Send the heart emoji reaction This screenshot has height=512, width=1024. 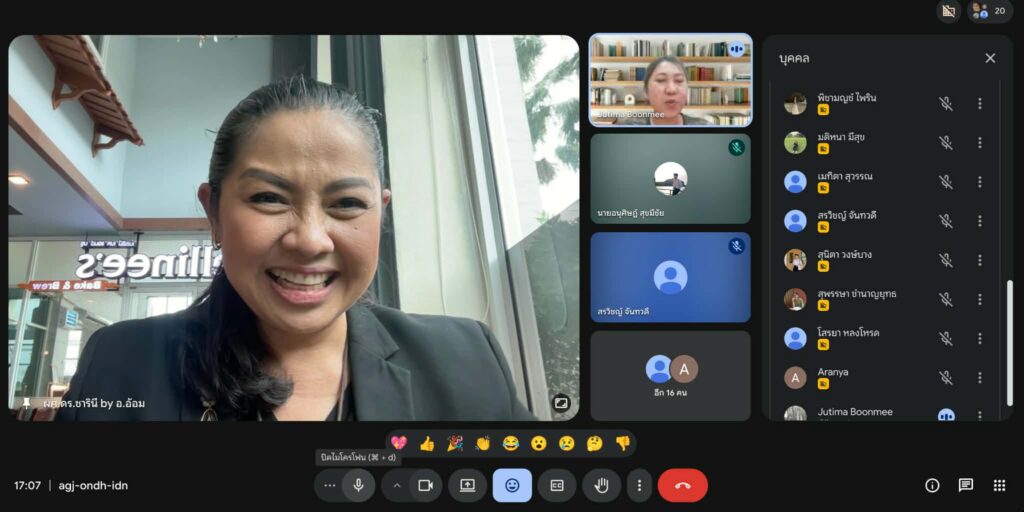tap(399, 443)
